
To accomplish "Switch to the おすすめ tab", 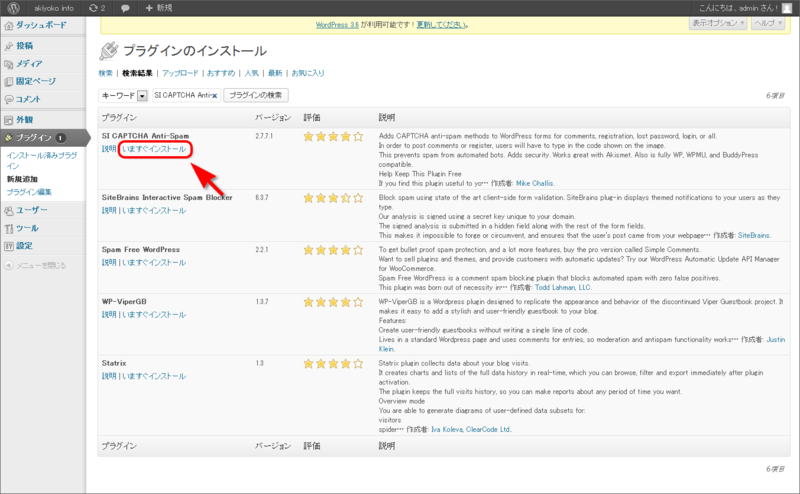I will click(x=221, y=73).
